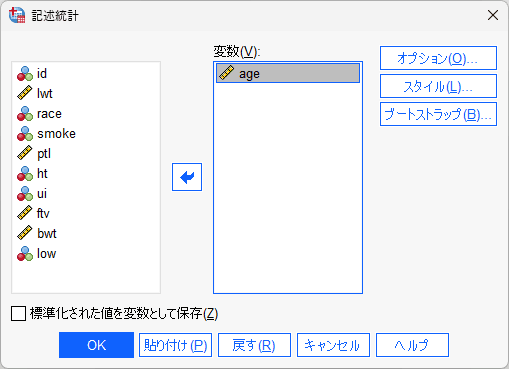Image resolution: width=509 pixels, height=369 pixels.
Task: Click the nominal icon beside race
Action: point(25,114)
